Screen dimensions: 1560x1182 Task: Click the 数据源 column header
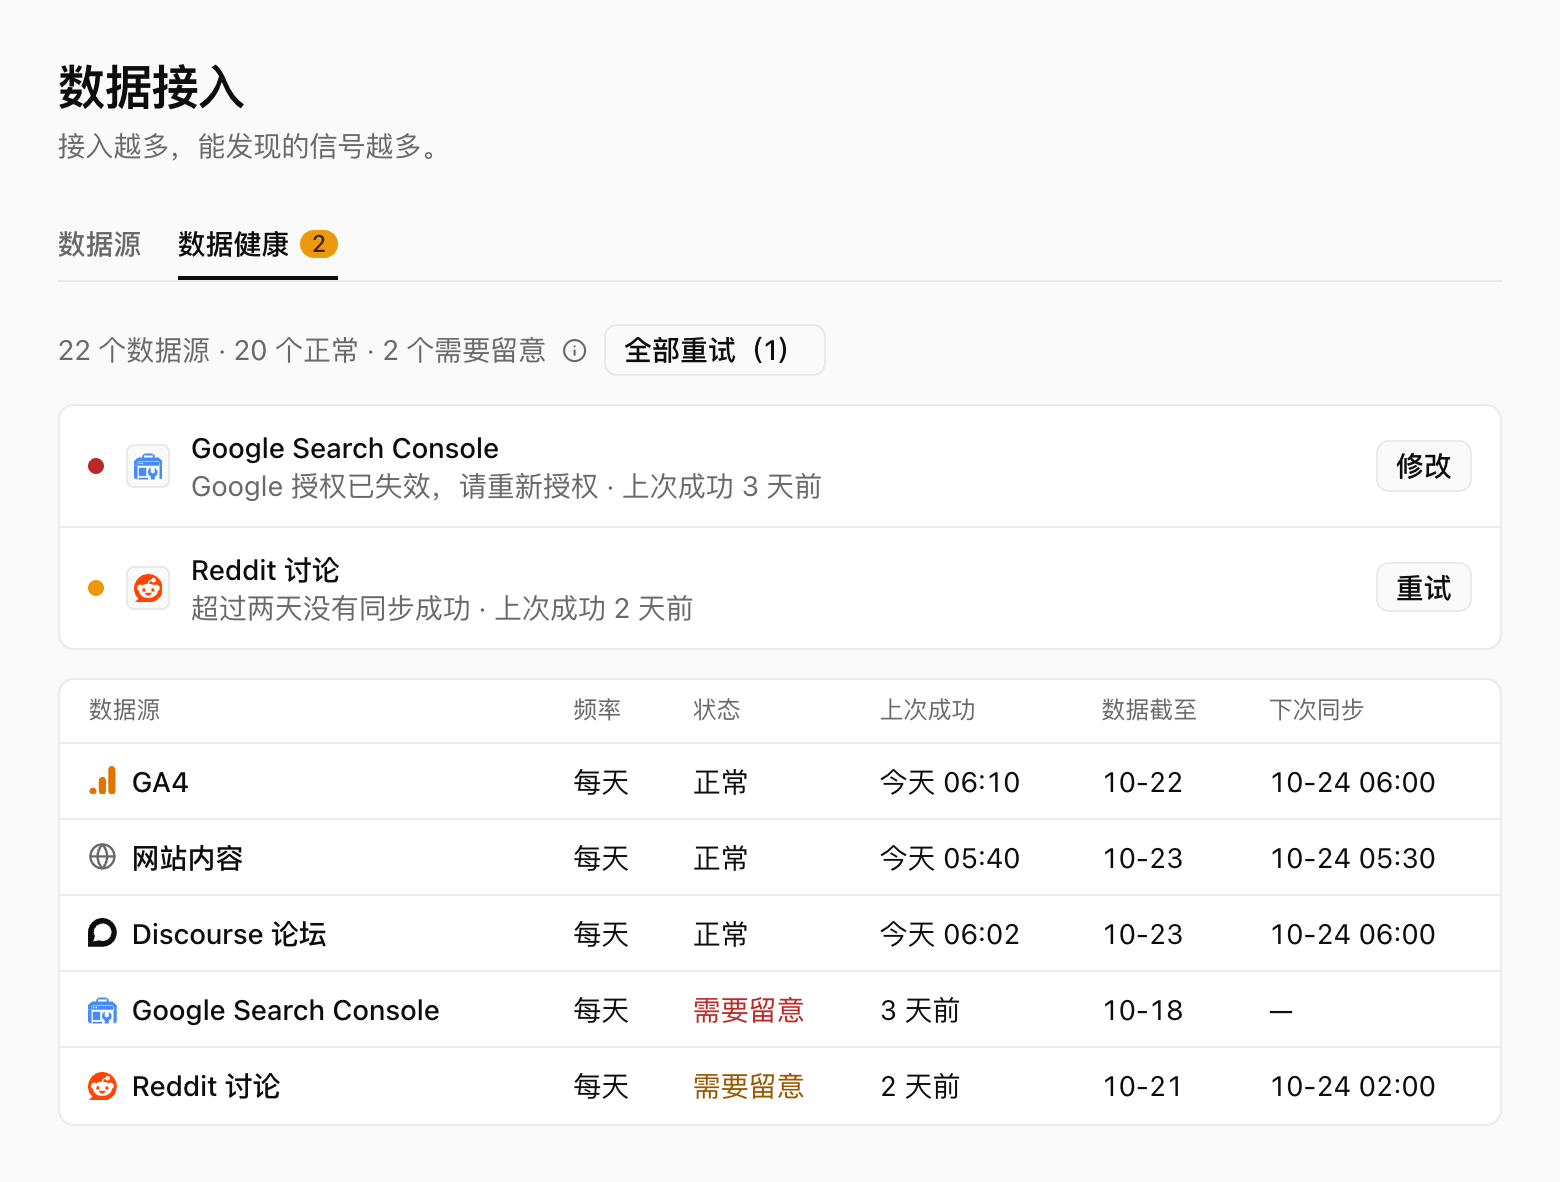pos(125,710)
